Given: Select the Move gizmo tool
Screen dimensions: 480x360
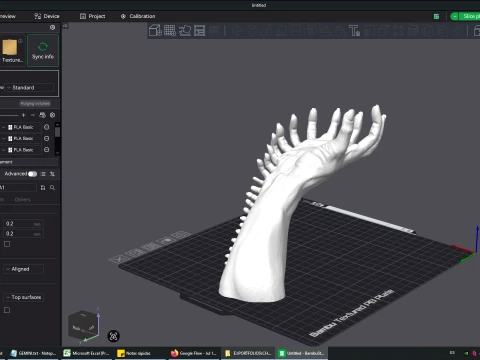Looking at the screenshot, I should (x=236, y=31).
